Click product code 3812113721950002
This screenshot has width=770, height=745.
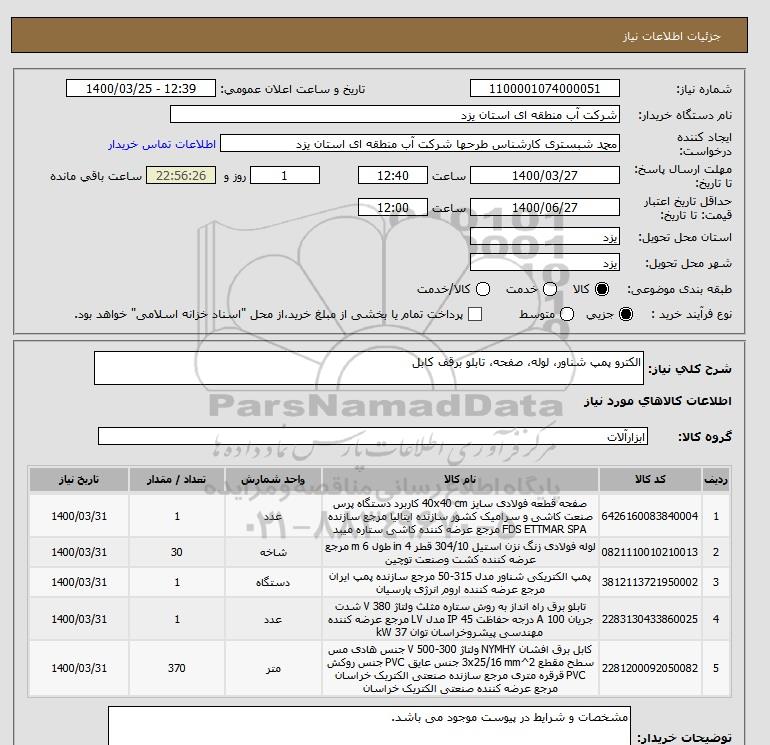point(650,582)
